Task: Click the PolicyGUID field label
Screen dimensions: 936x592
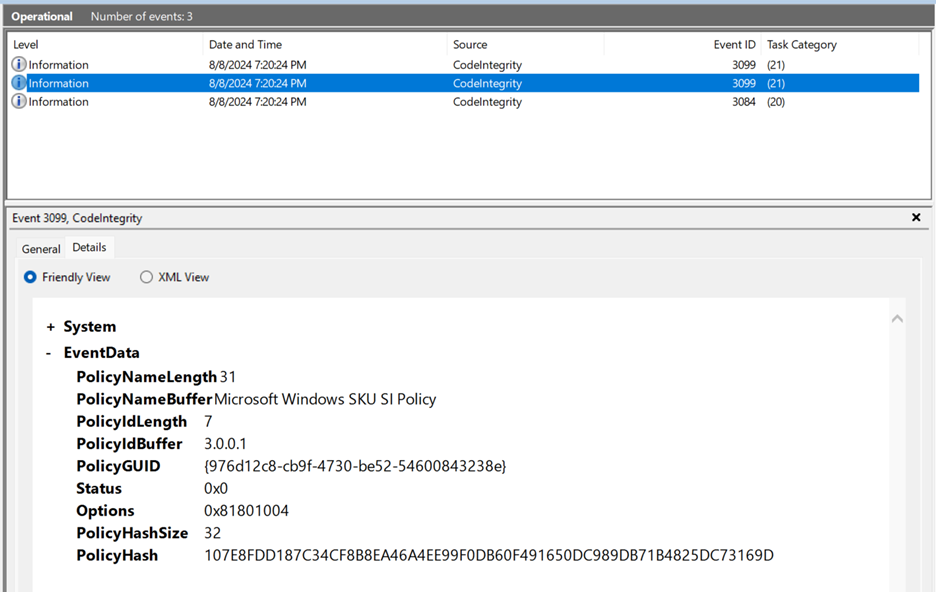Action: pos(118,466)
